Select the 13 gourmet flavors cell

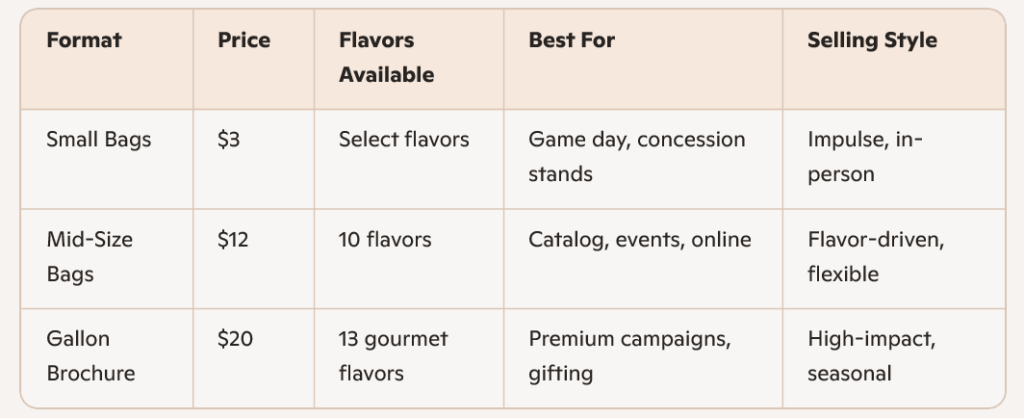point(393,356)
